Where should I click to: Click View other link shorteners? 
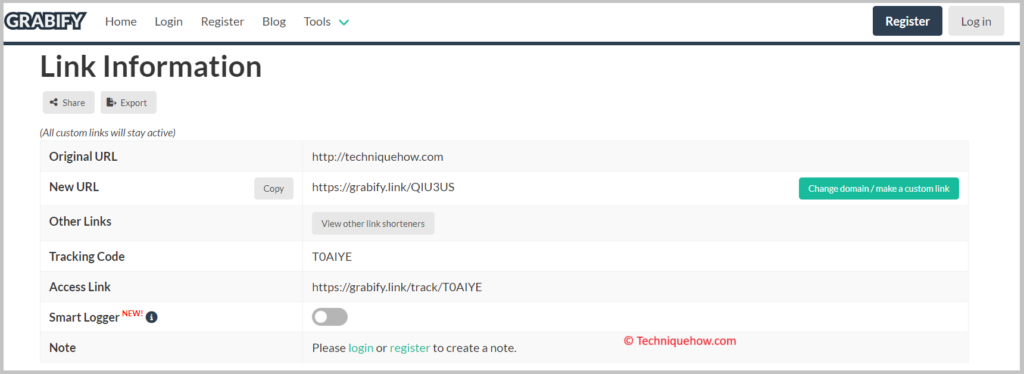click(x=373, y=223)
